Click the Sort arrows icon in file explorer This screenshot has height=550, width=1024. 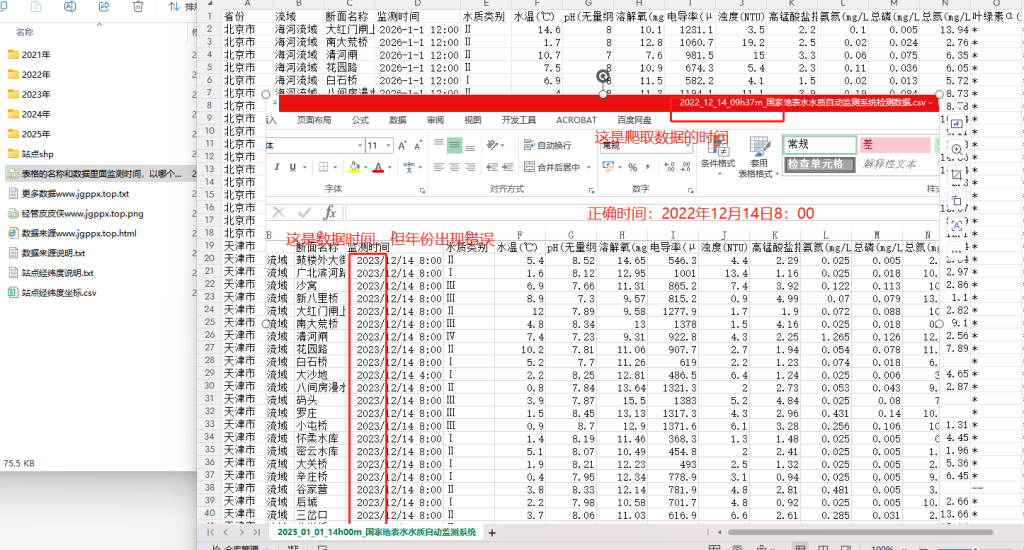point(174,7)
